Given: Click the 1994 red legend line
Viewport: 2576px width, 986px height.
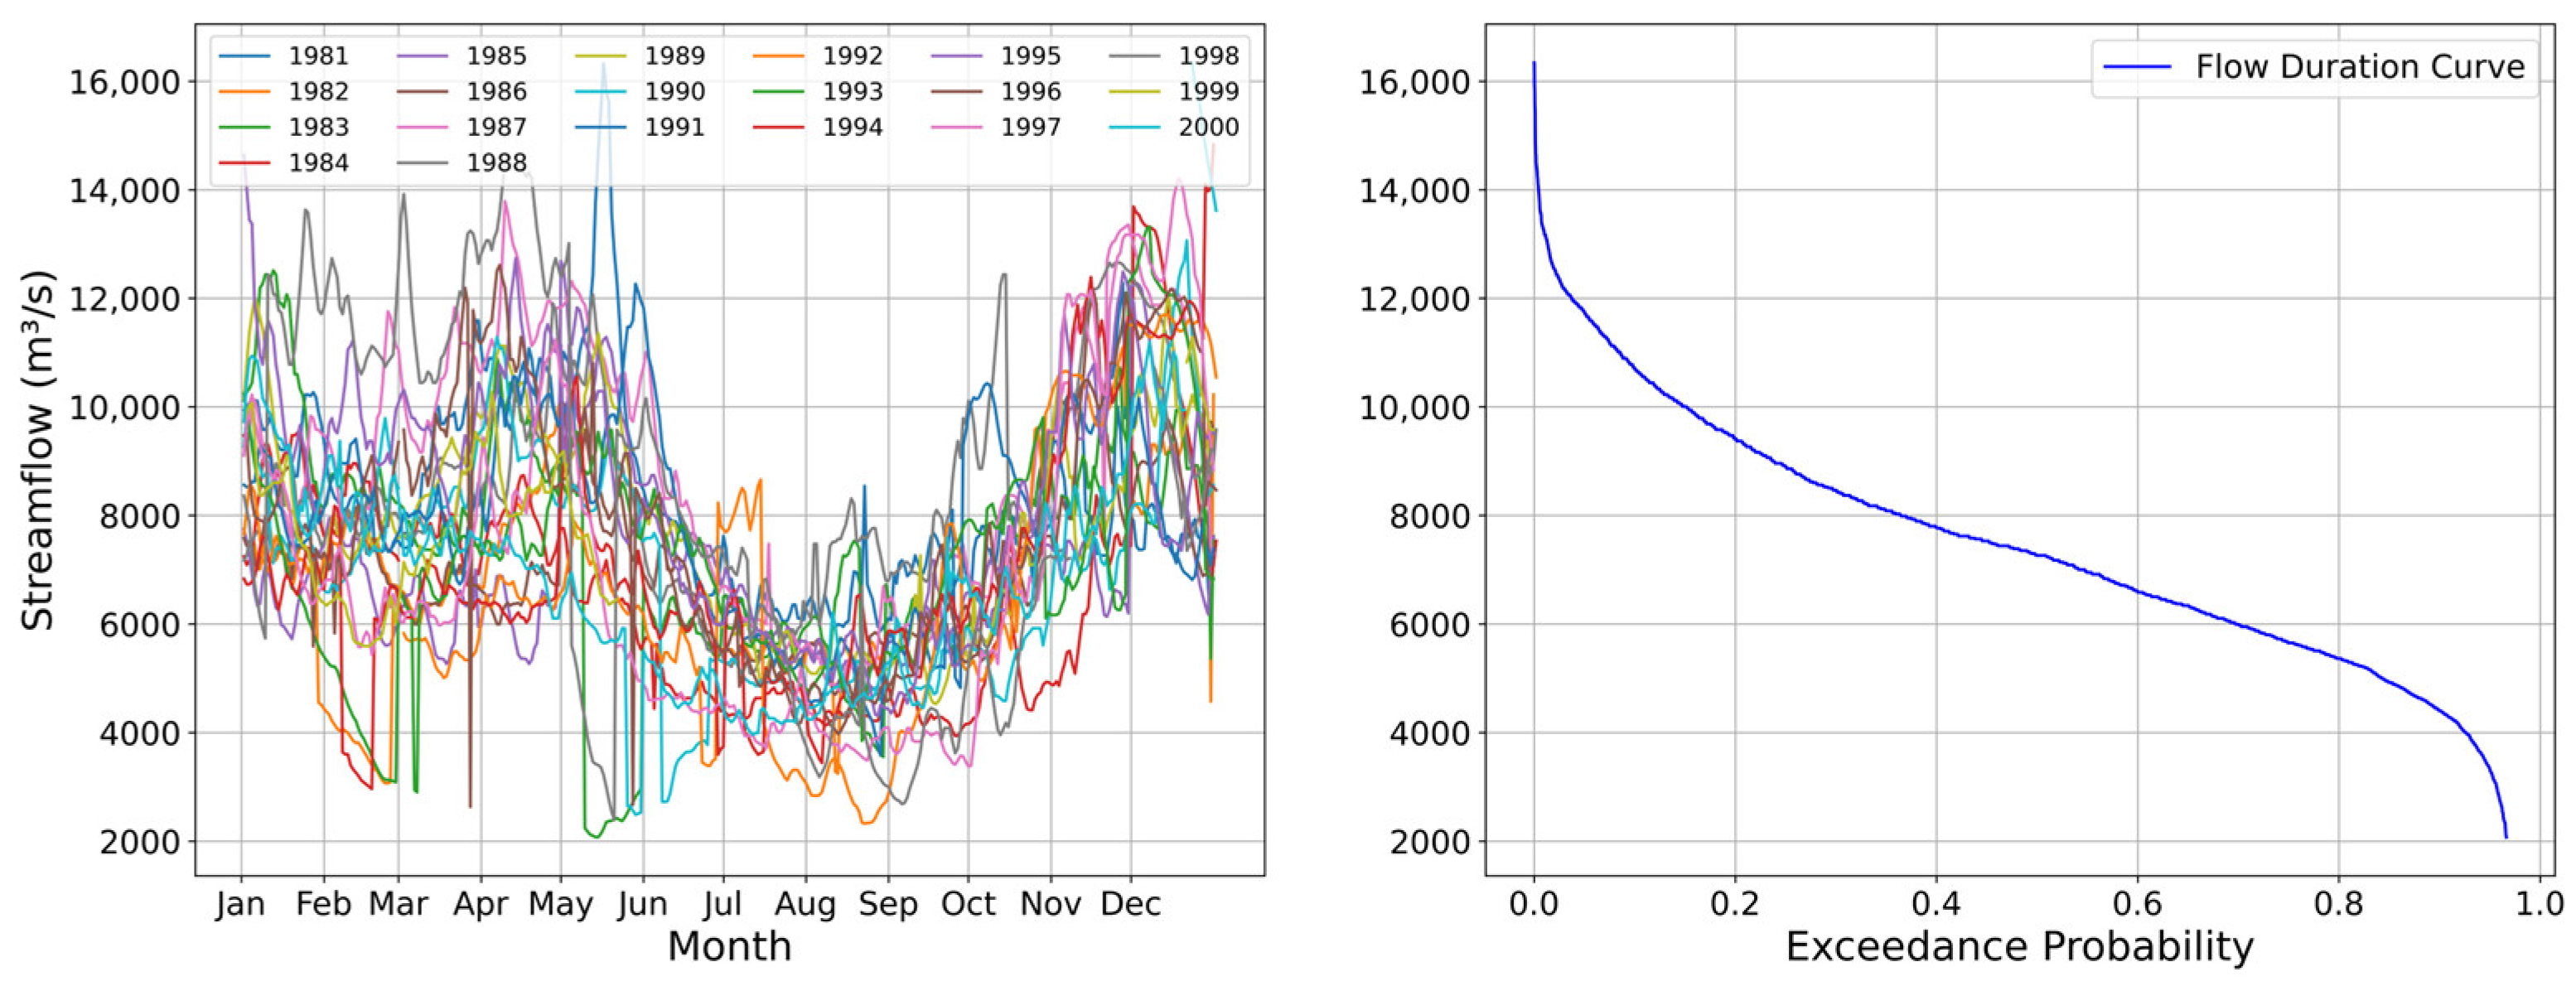Looking at the screenshot, I should [x=778, y=127].
